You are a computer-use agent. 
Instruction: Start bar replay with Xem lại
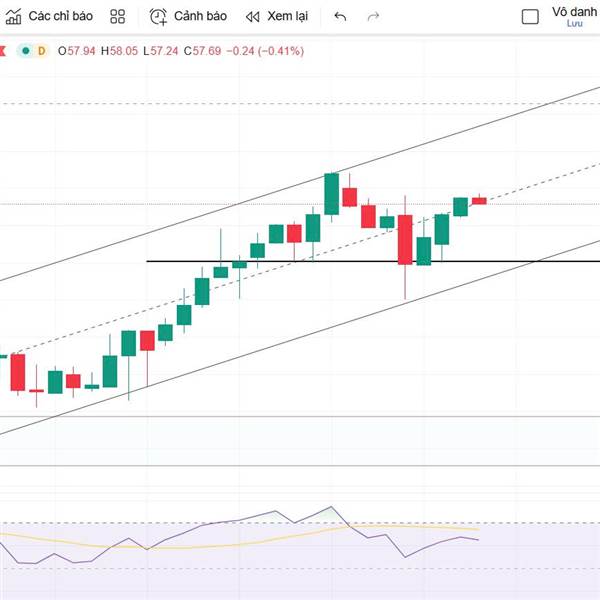pos(277,16)
